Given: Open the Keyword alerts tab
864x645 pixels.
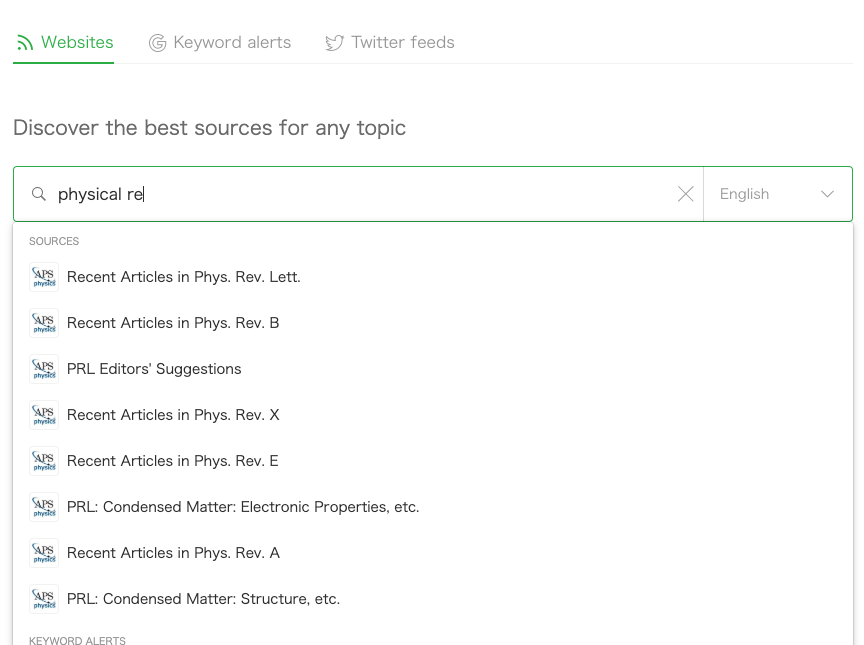Looking at the screenshot, I should [231, 43].
